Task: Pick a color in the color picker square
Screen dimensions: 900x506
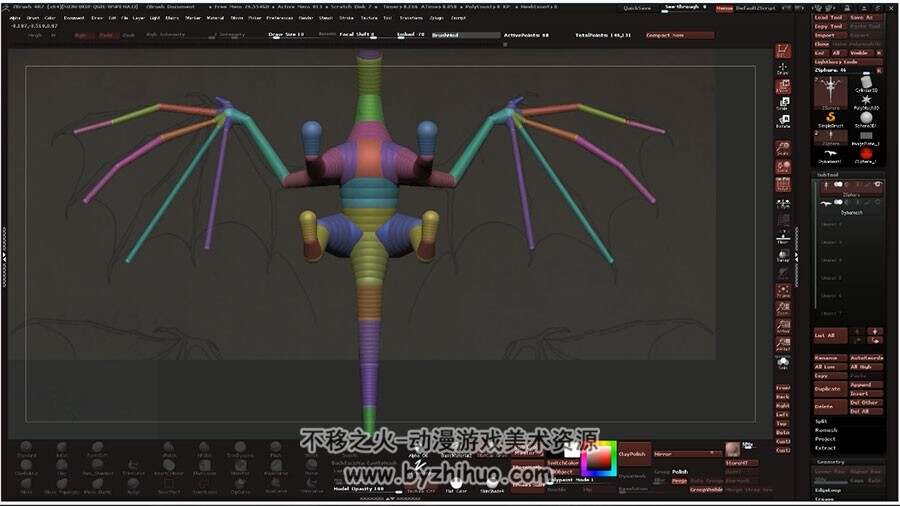Action: click(599, 458)
